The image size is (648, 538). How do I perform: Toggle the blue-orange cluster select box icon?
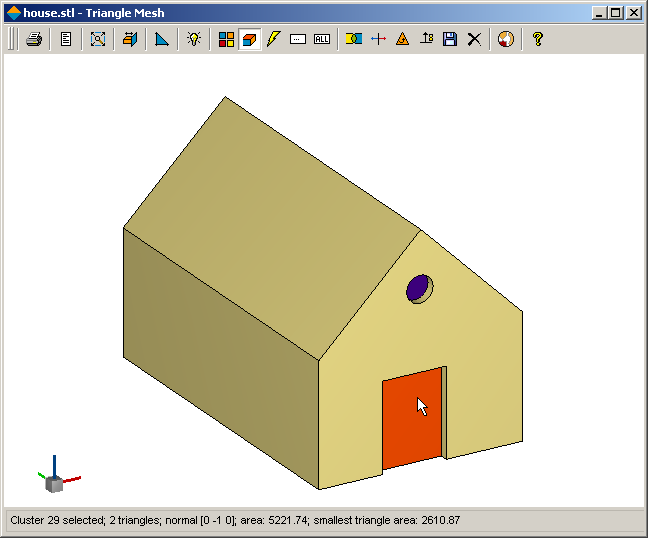pos(250,39)
